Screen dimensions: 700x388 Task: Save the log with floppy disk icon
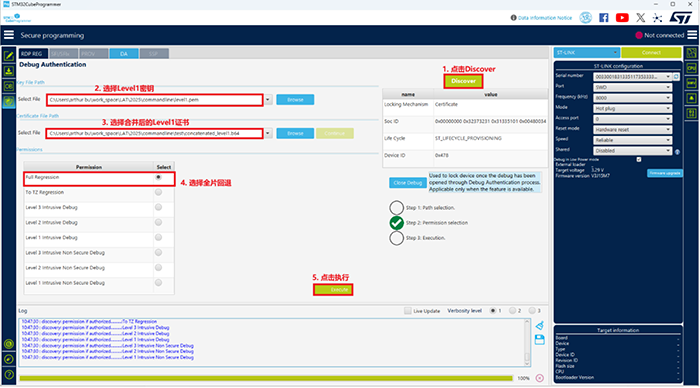(540, 340)
